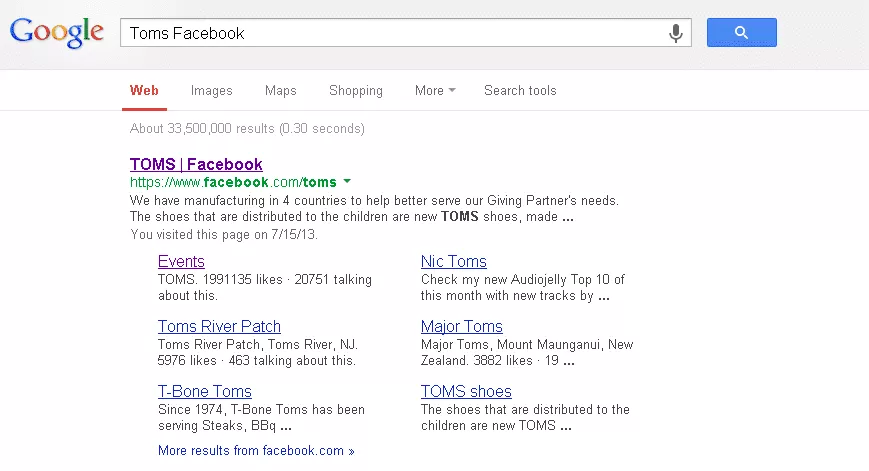Click the blue magnifier search button
Image resolution: width=869 pixels, height=471 pixels.
tap(742, 33)
